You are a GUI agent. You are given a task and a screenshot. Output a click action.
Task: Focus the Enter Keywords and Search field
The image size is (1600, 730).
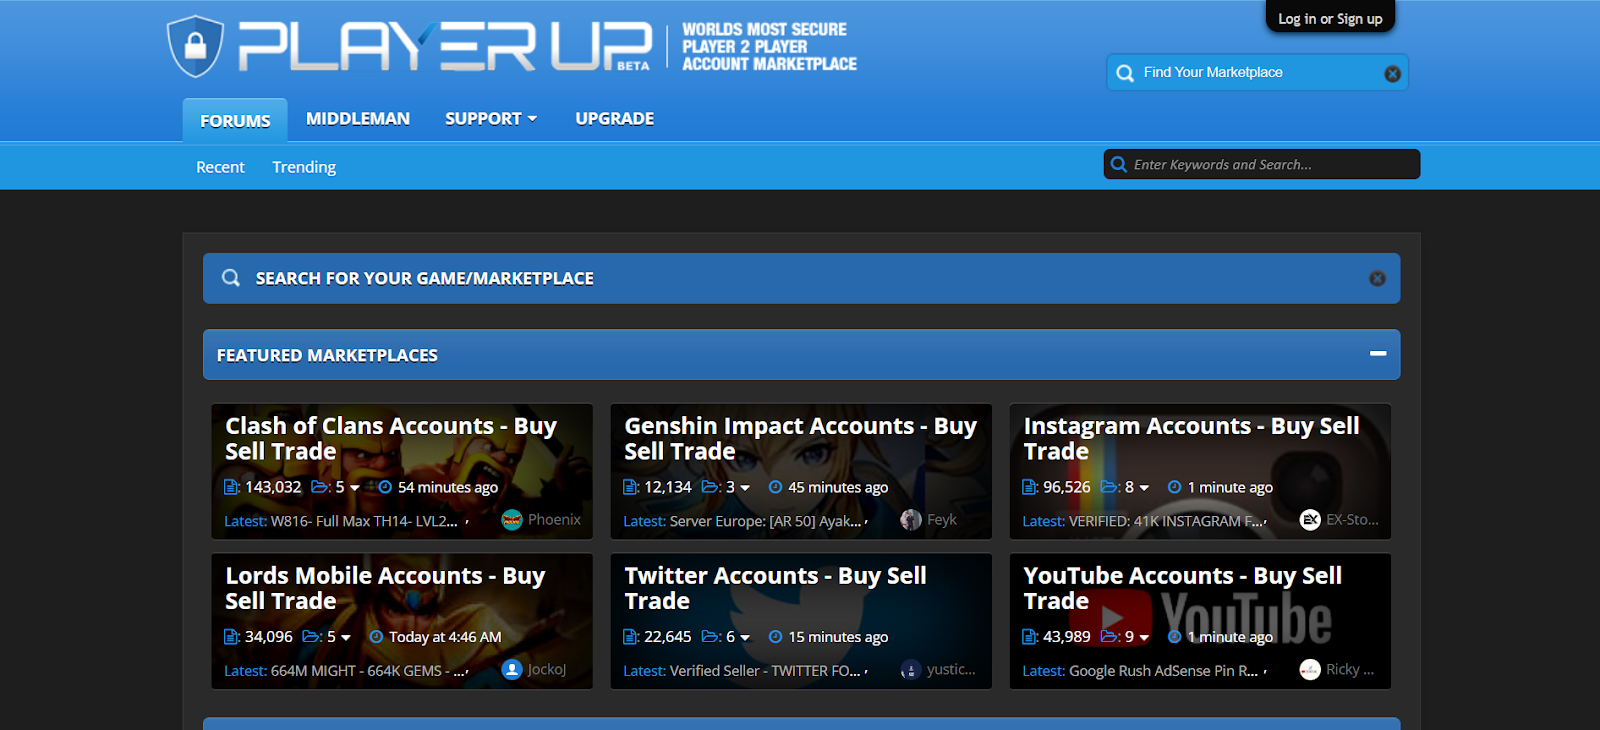1262,164
